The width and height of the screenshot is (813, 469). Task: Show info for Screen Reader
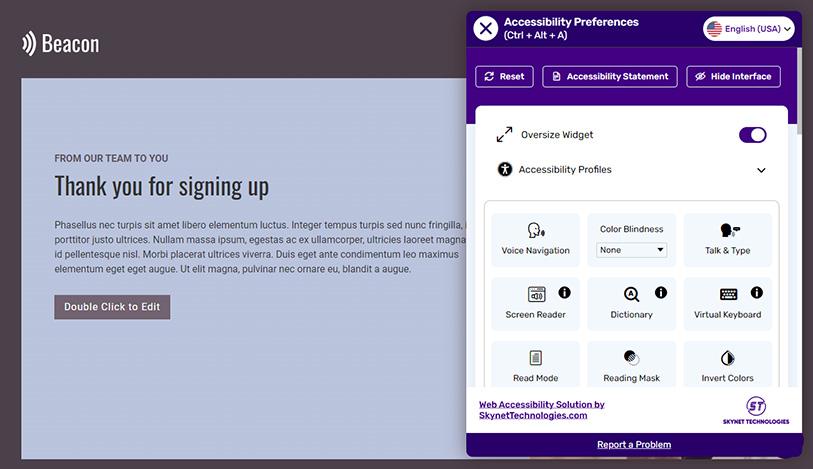pyautogui.click(x=564, y=293)
